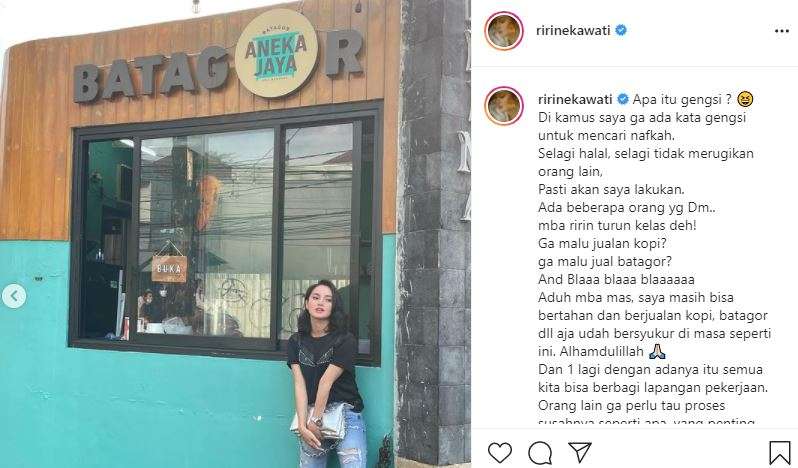
Task: Share post via the paper plane icon
Action: point(579,452)
